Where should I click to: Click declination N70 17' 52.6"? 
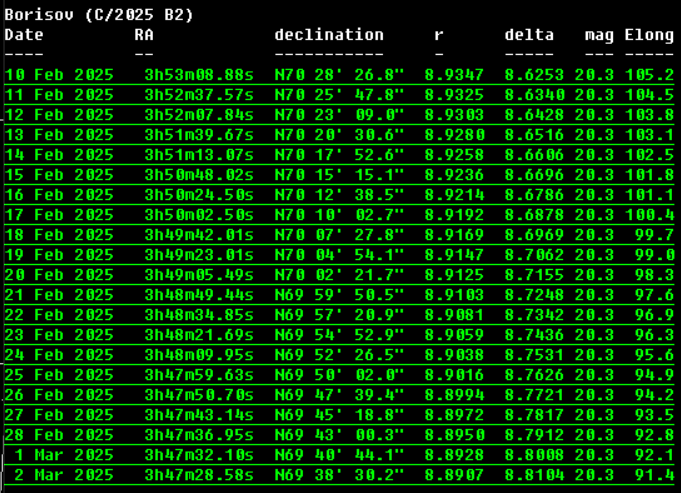point(339,155)
